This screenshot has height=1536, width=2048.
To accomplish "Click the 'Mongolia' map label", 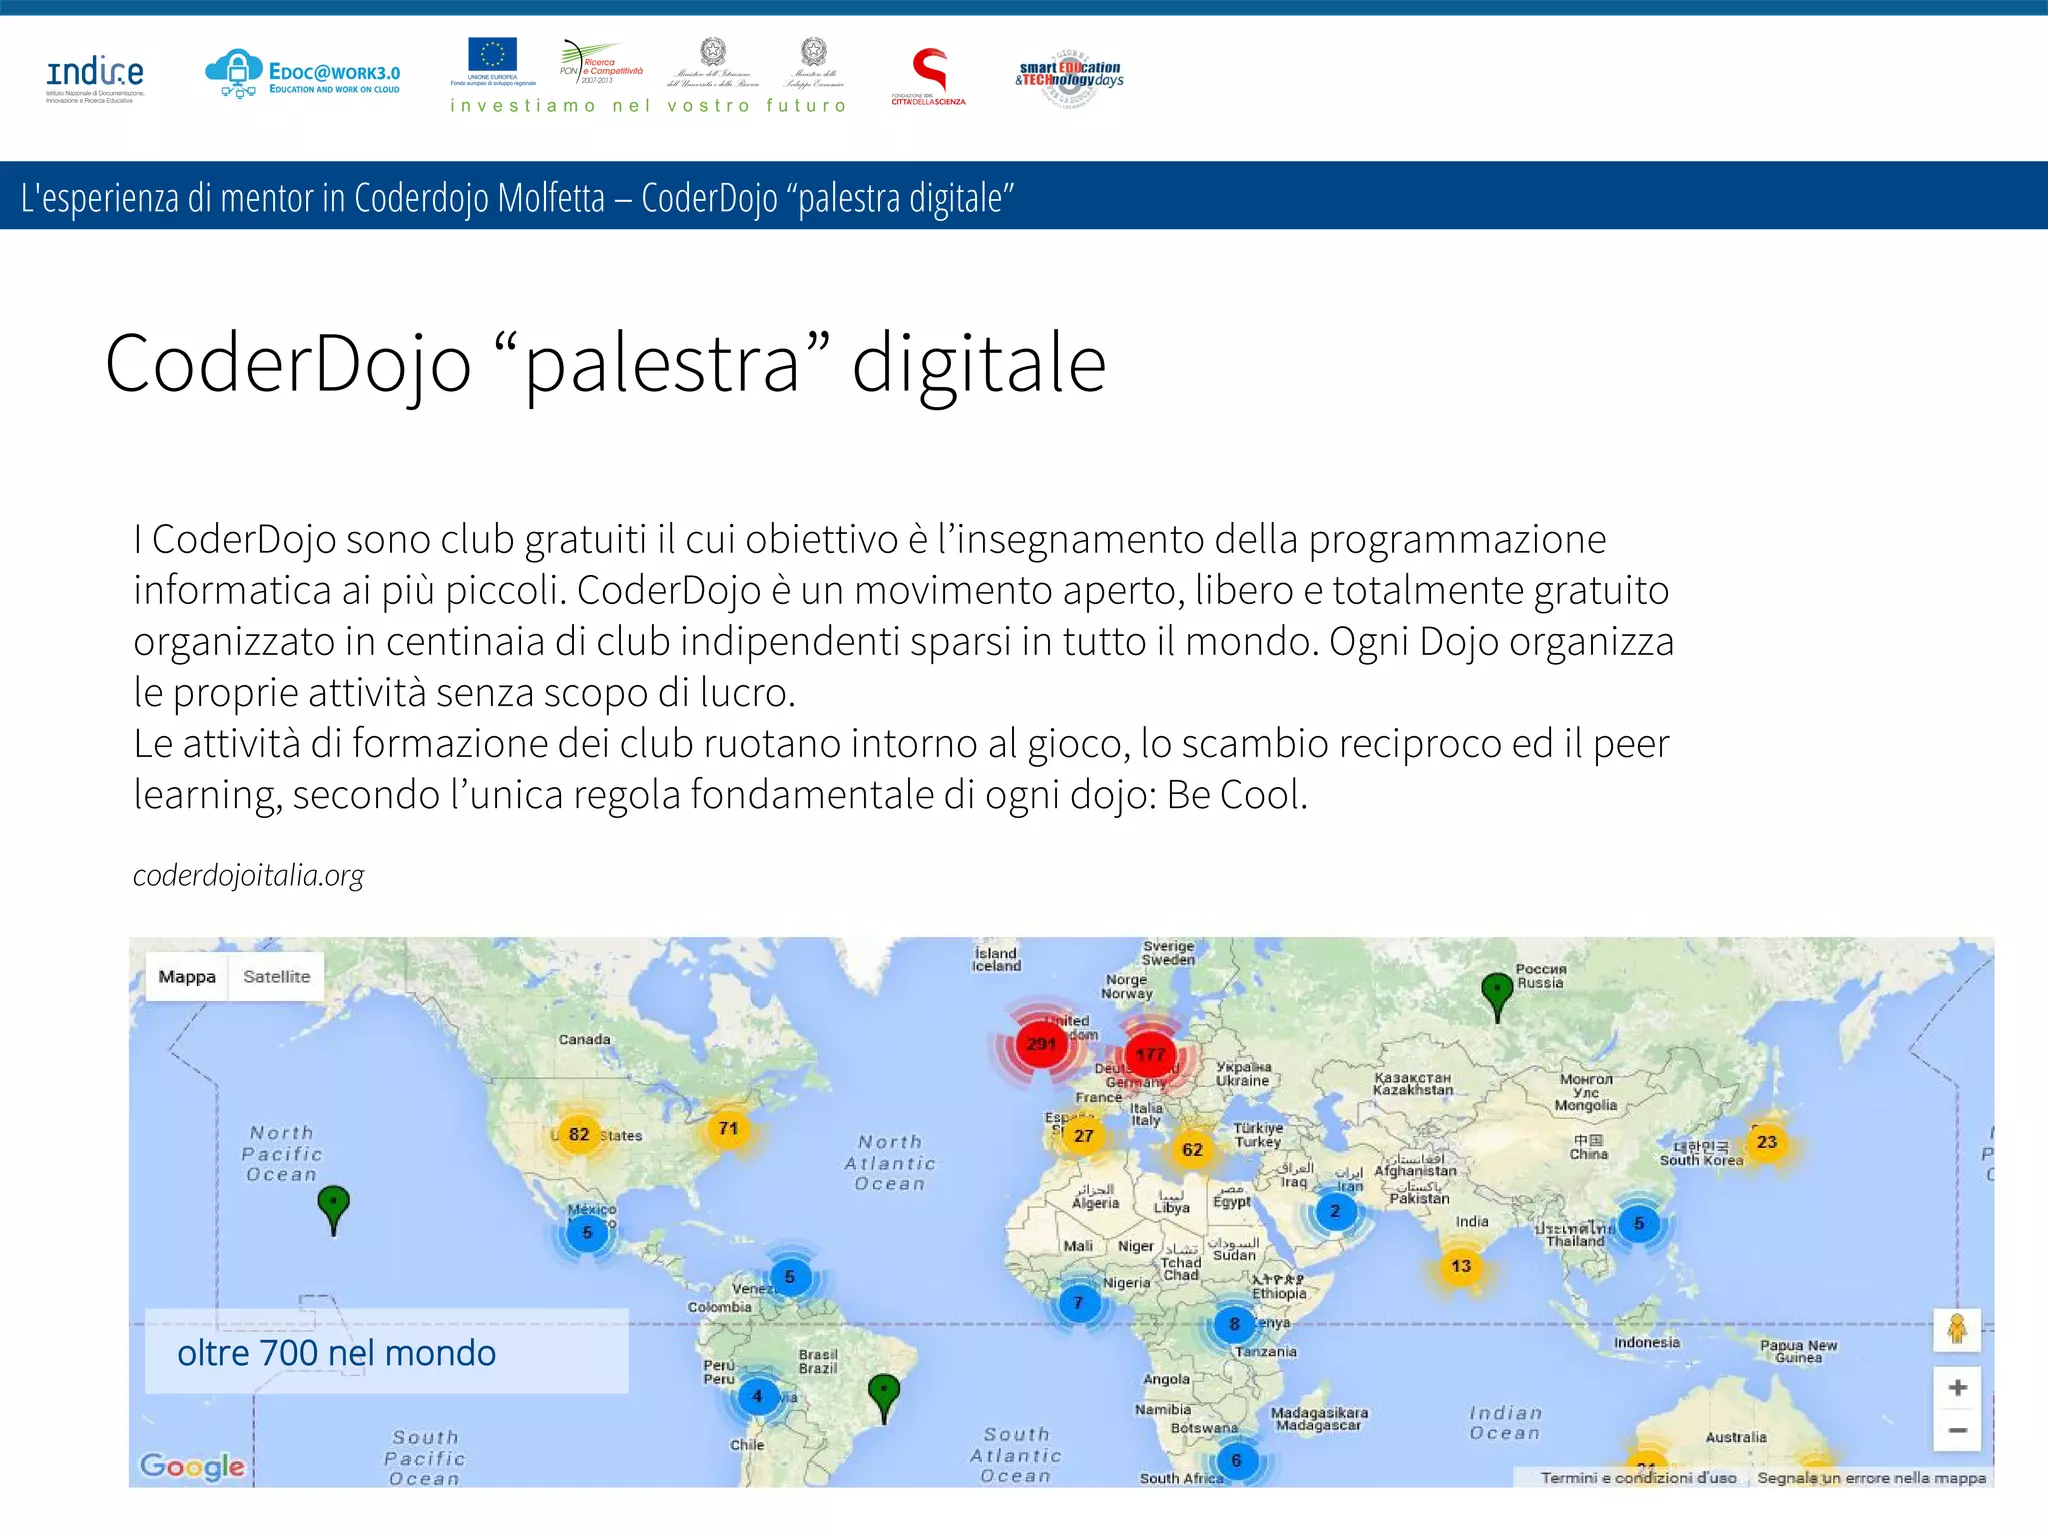I will 1586,1092.
